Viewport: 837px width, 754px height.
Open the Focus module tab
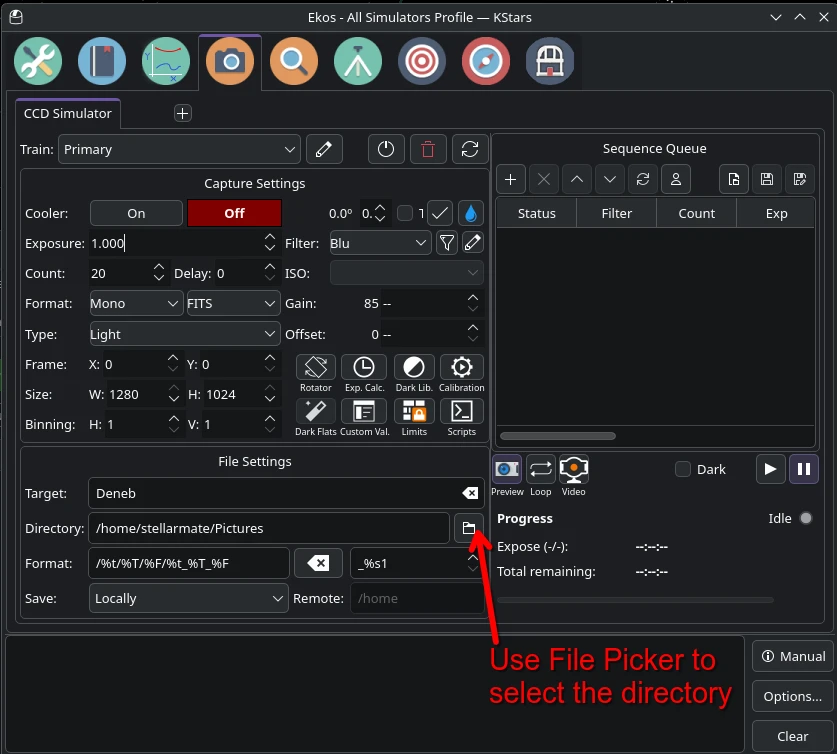tap(293, 61)
